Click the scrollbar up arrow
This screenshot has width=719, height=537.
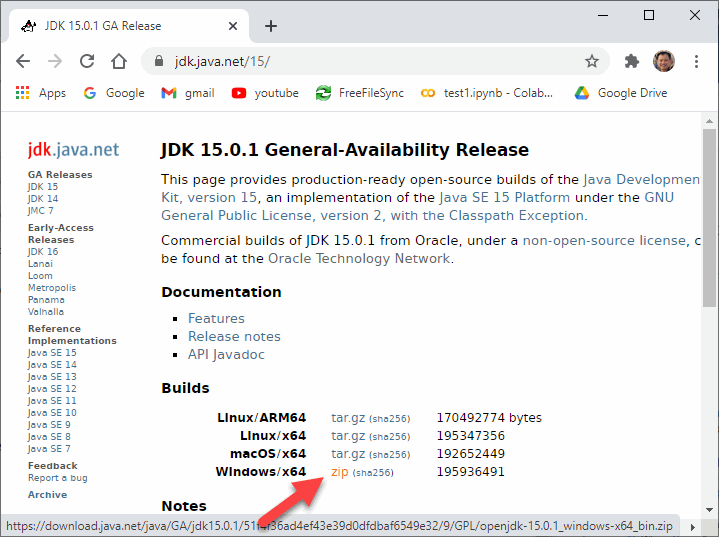[x=709, y=121]
